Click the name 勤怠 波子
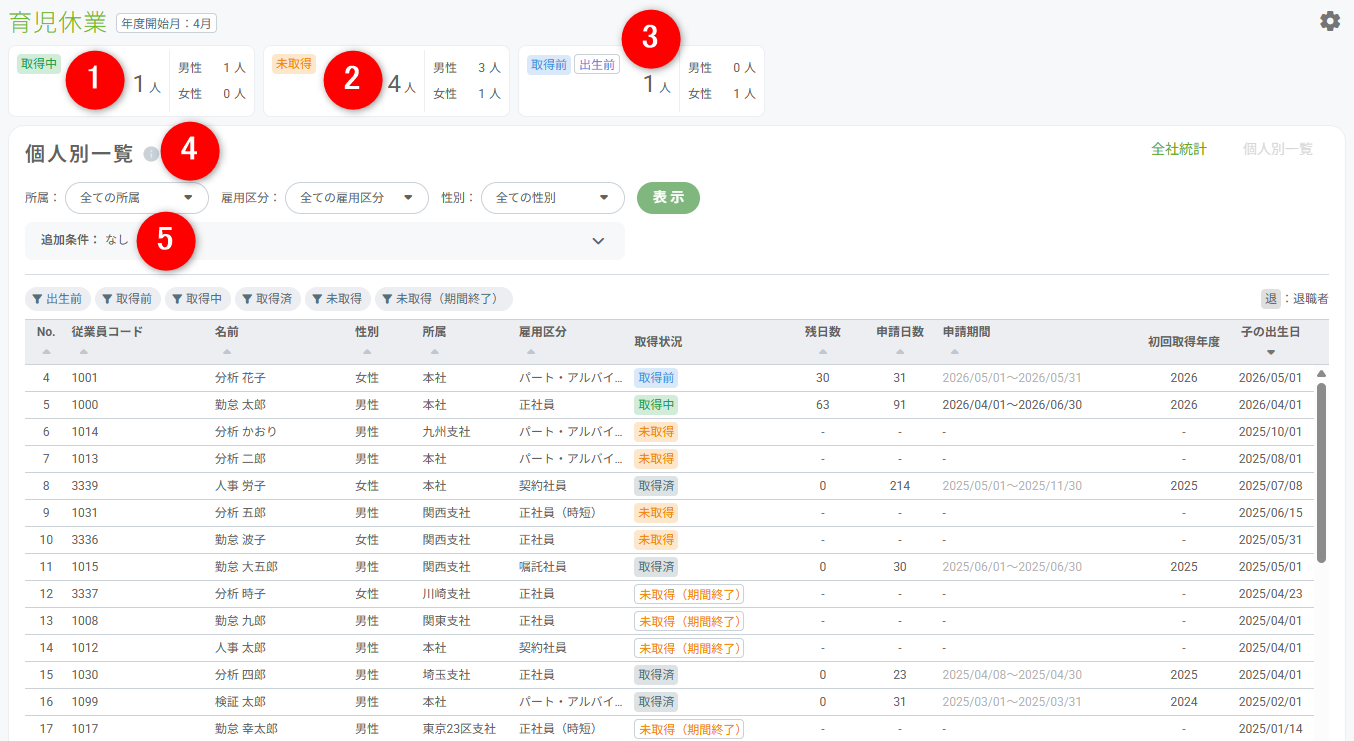Image resolution: width=1354 pixels, height=741 pixels. (240, 540)
